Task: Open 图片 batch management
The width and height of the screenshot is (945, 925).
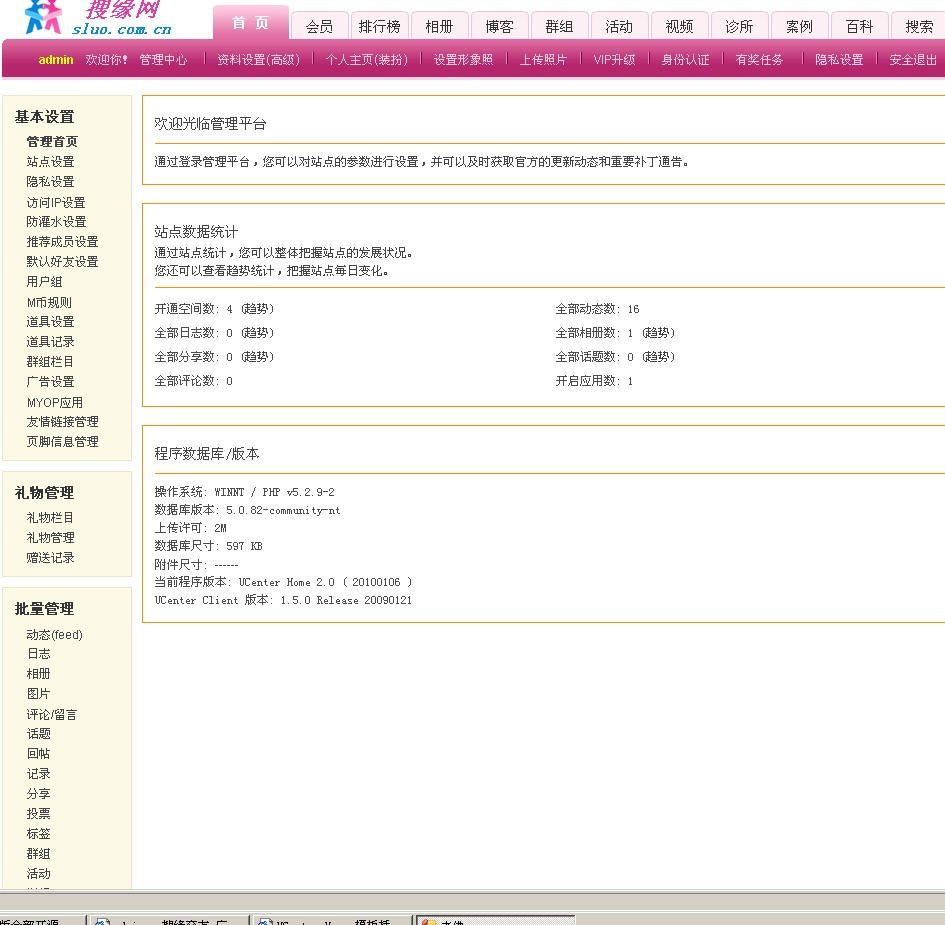Action: click(39, 694)
